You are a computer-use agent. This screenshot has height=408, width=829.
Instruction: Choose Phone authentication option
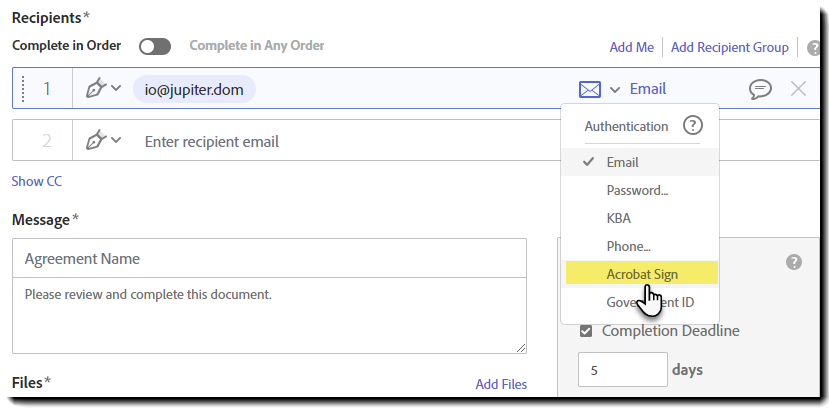click(629, 246)
